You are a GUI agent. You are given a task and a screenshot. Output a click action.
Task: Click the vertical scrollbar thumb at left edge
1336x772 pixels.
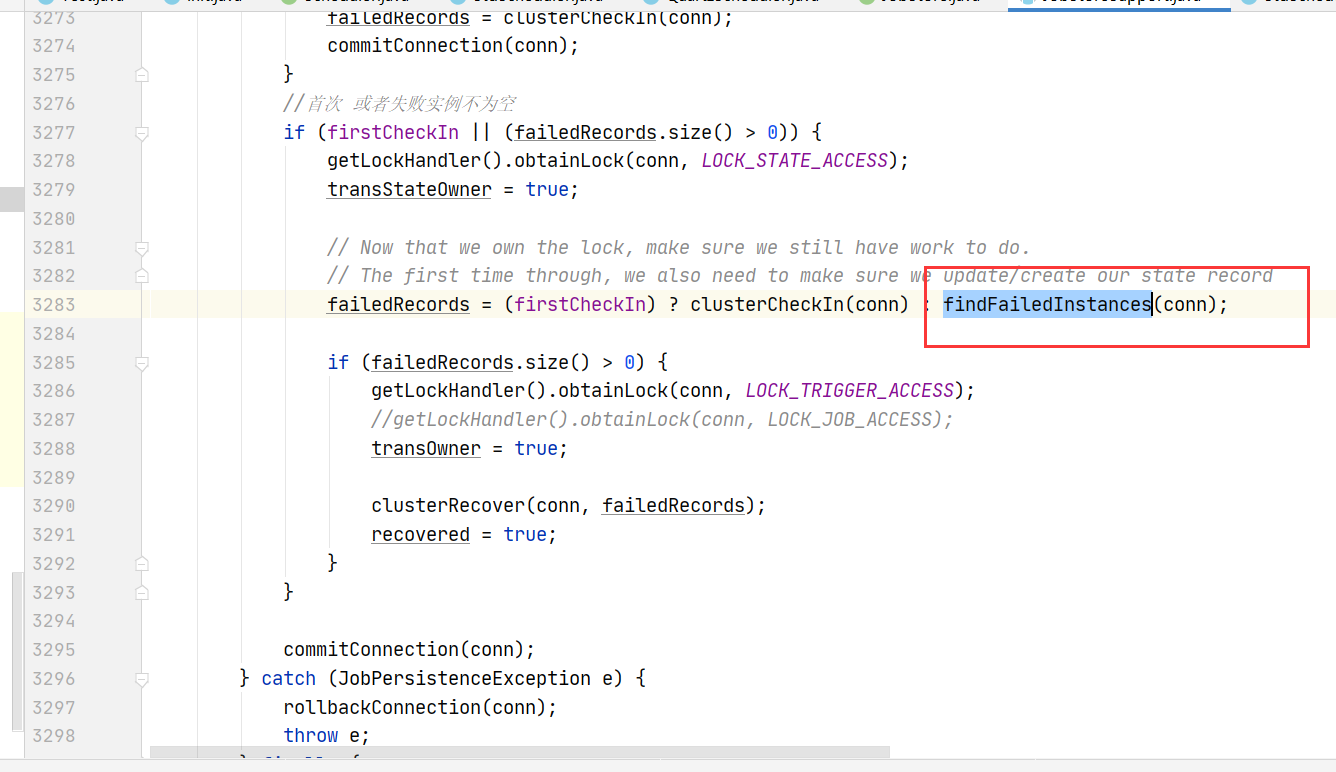[x=18, y=650]
